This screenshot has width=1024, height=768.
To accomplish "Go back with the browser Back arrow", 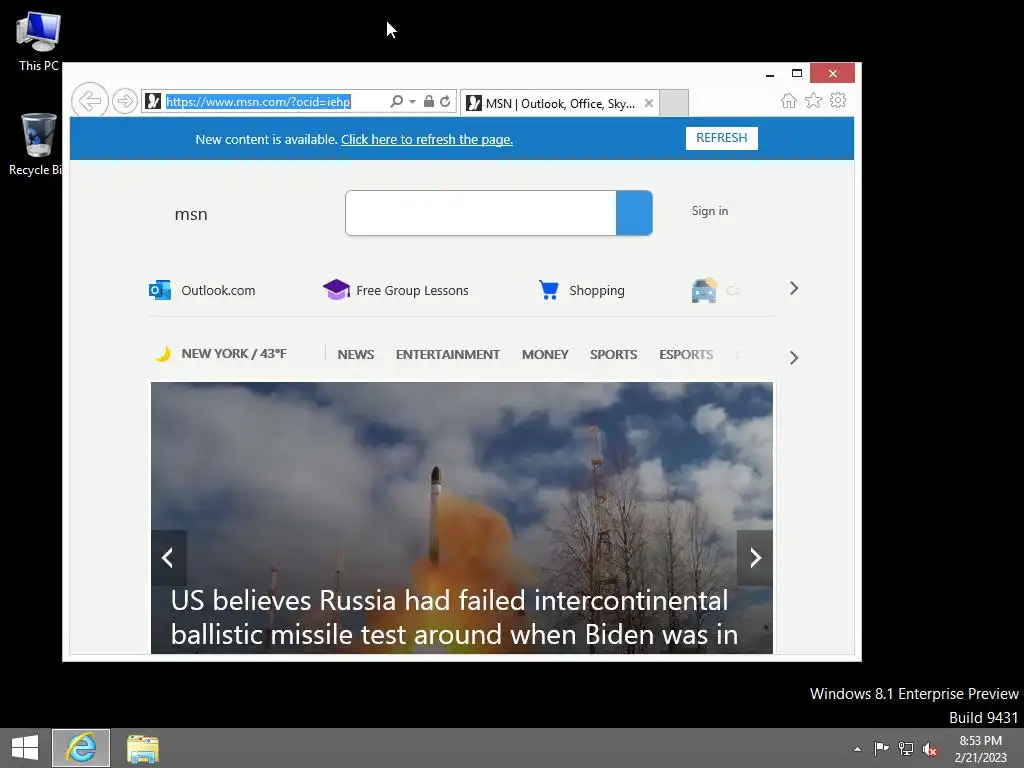I will point(89,101).
